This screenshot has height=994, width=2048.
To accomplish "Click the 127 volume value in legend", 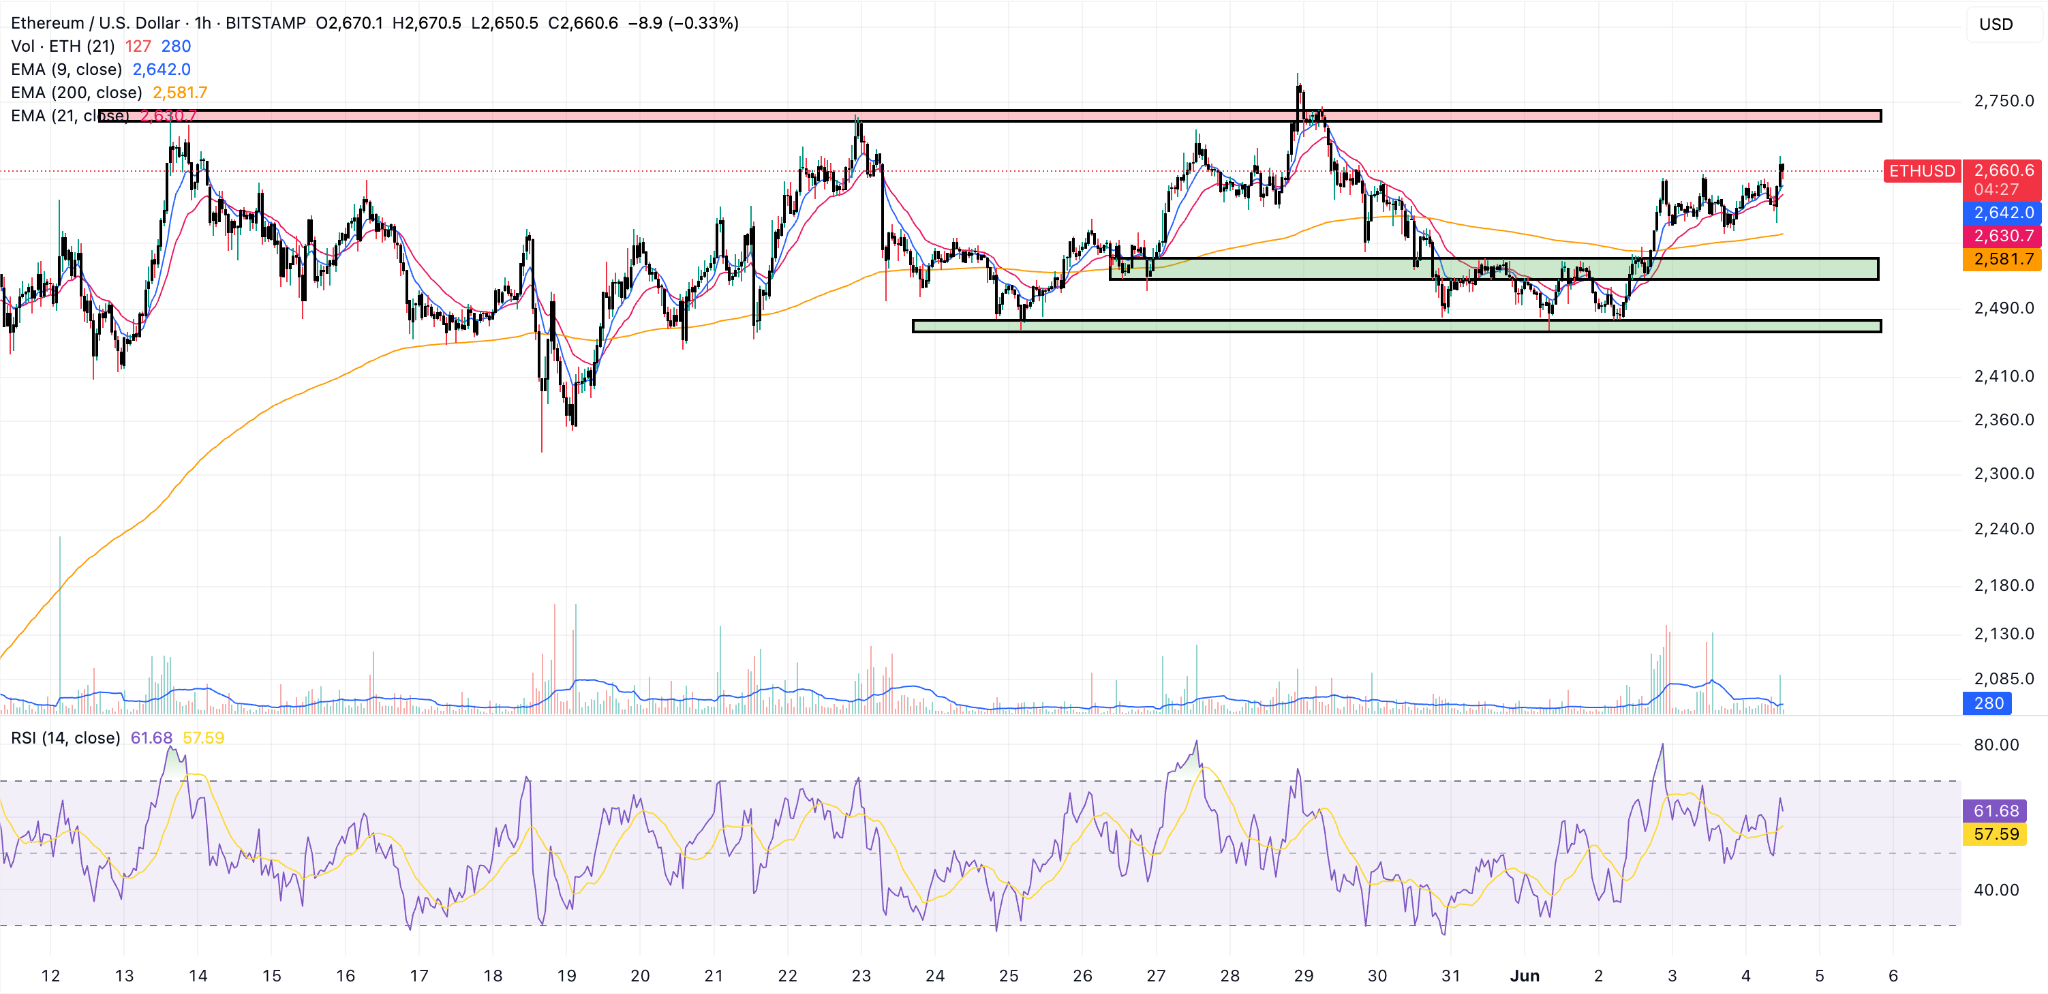I will (138, 46).
